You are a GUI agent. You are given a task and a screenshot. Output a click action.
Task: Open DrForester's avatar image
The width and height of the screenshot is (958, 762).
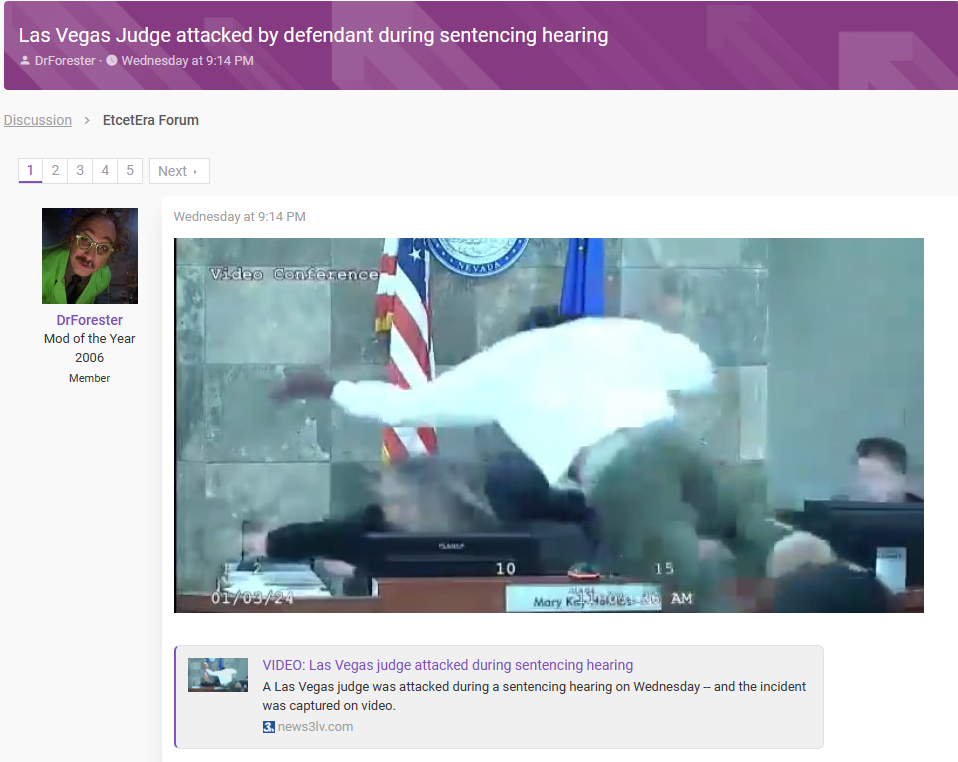coord(90,256)
